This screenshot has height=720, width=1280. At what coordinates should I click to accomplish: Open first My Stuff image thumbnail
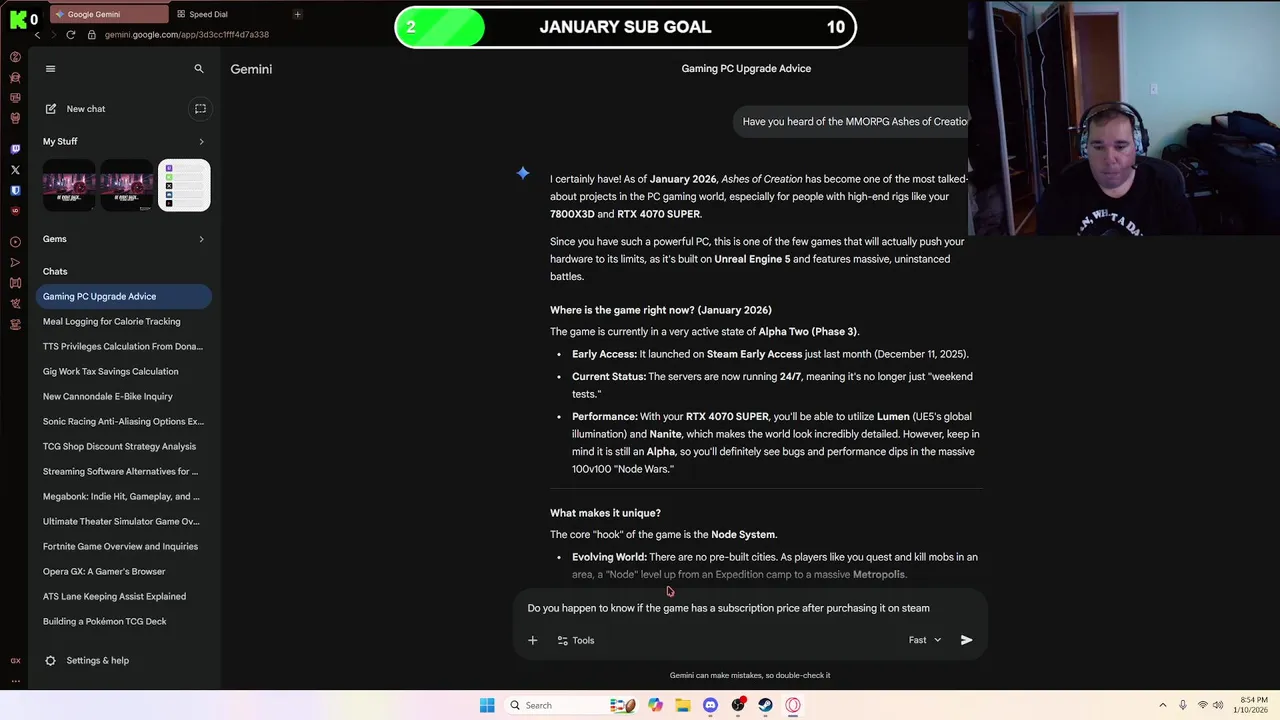(x=69, y=185)
